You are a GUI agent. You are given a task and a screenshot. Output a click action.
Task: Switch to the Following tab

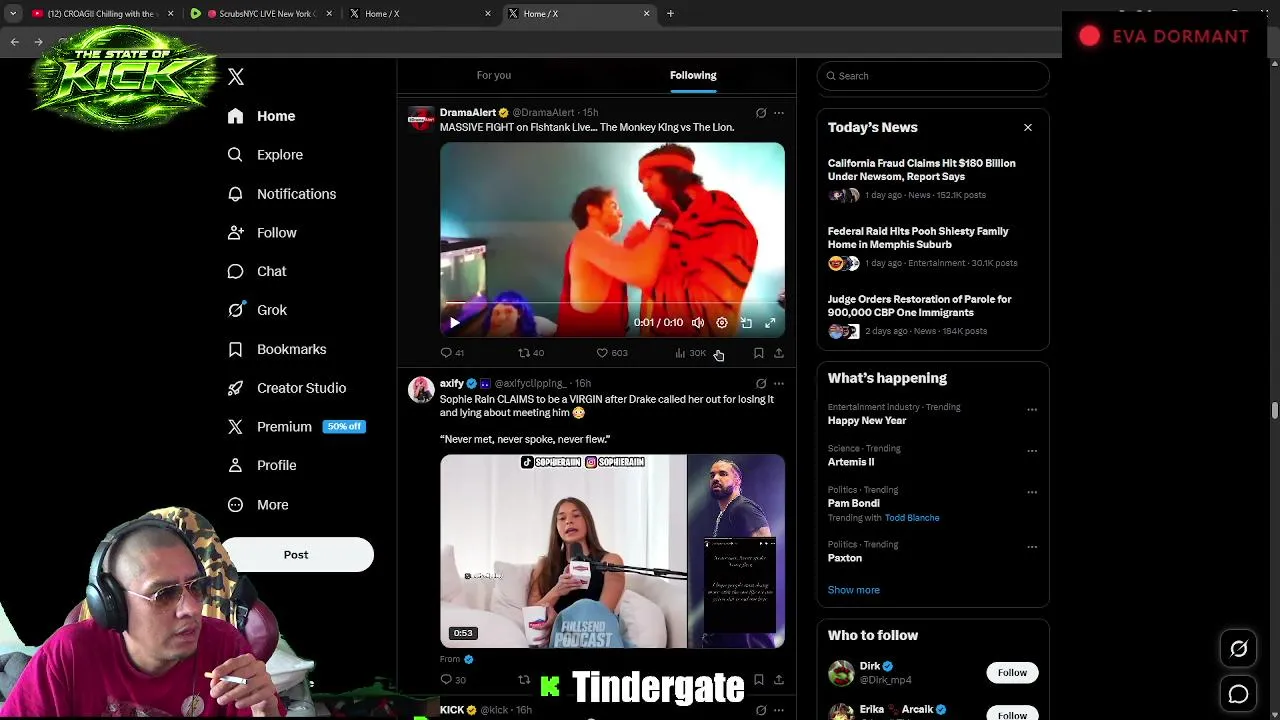pyautogui.click(x=693, y=75)
